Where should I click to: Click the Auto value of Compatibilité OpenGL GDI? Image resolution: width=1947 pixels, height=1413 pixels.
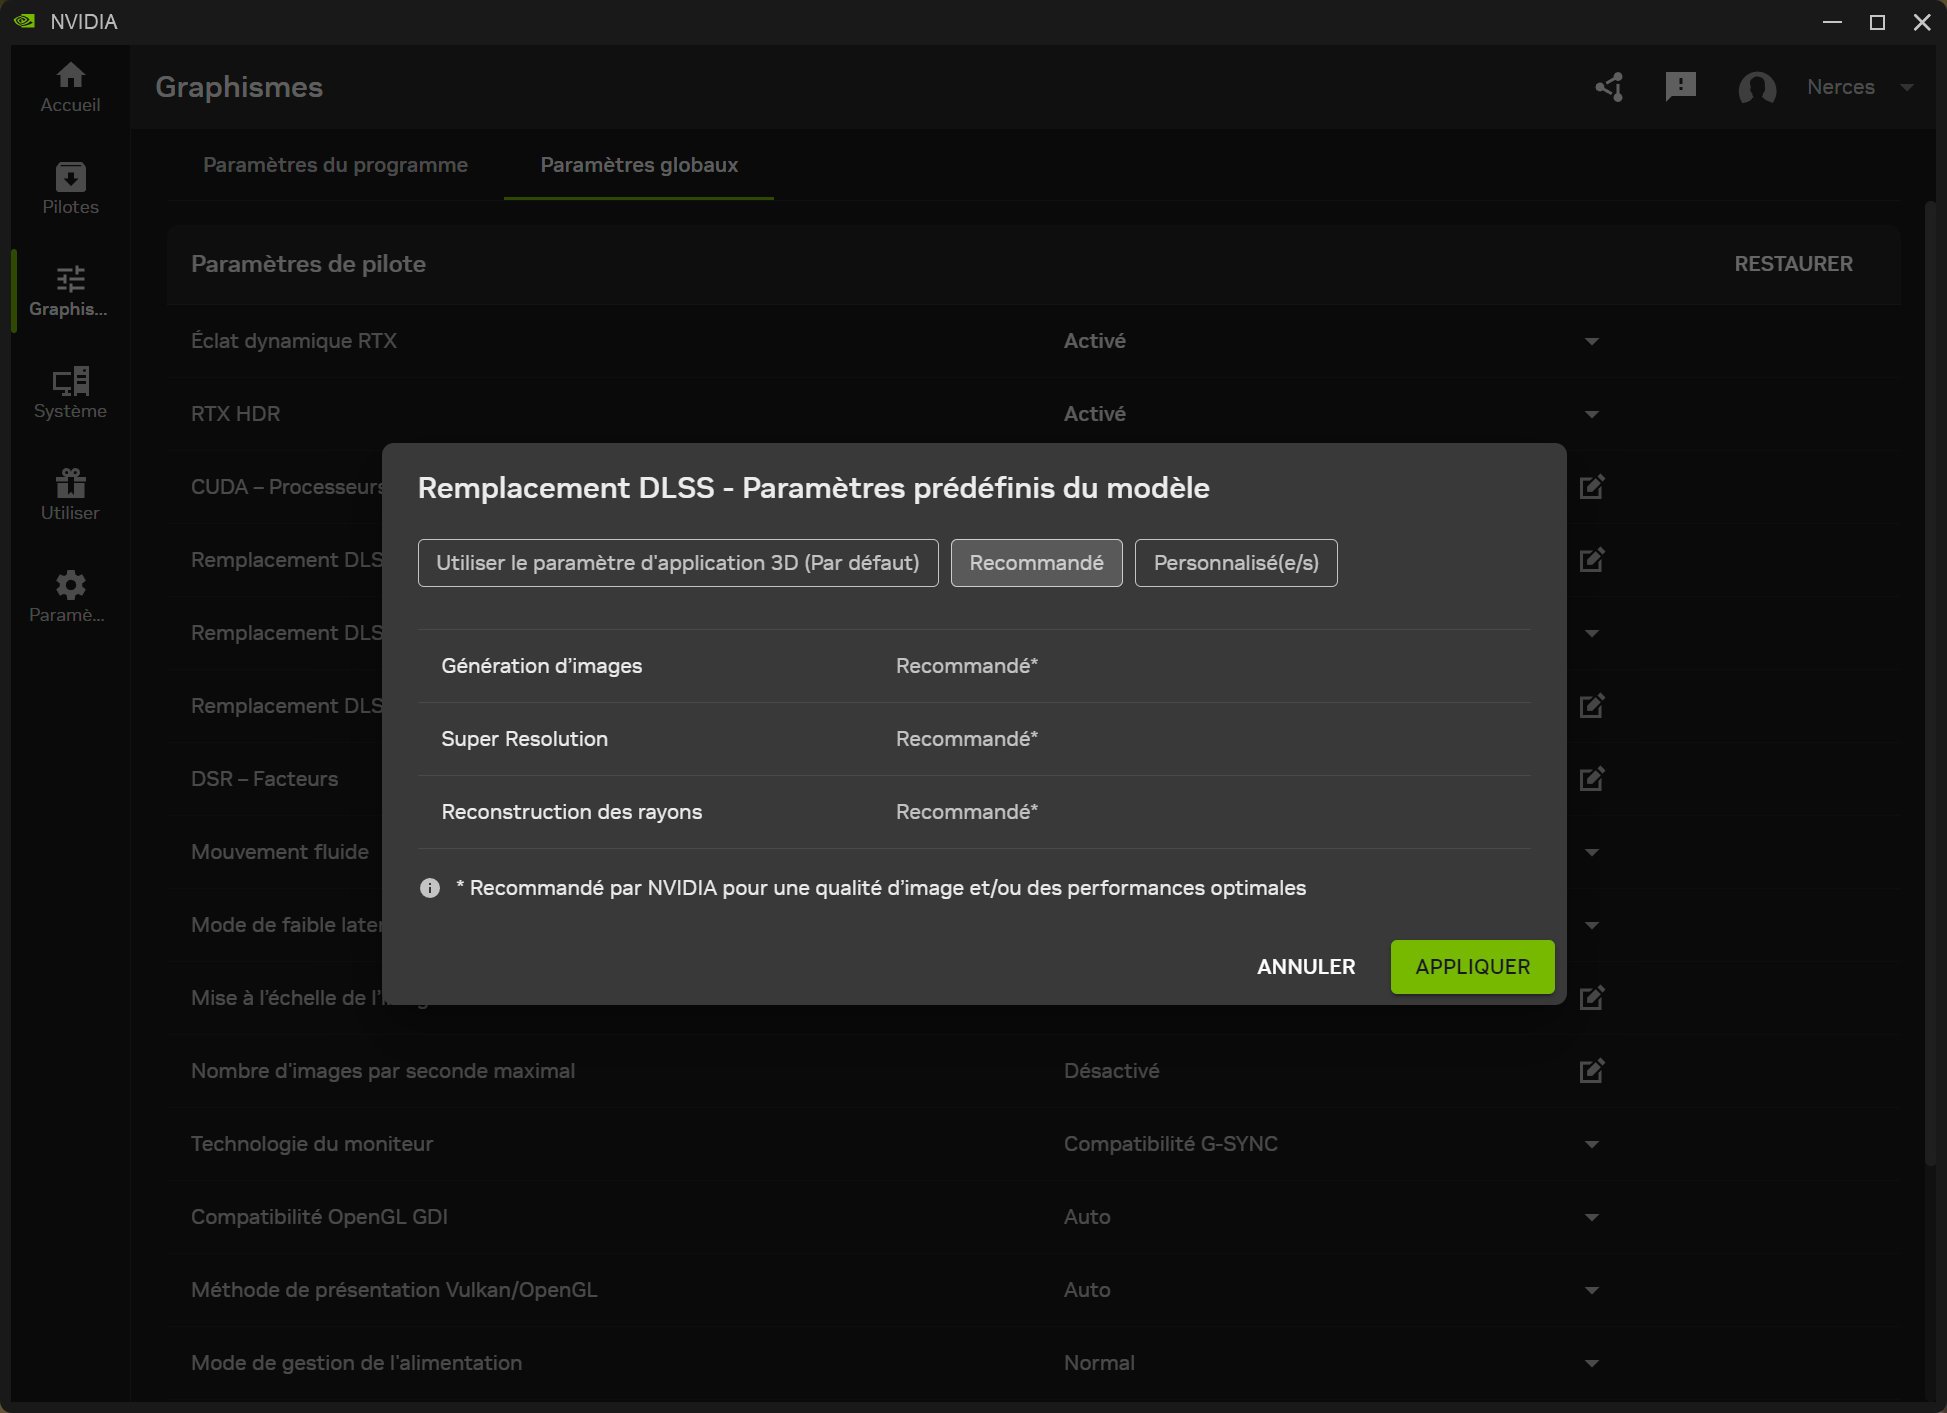pyautogui.click(x=1087, y=1217)
